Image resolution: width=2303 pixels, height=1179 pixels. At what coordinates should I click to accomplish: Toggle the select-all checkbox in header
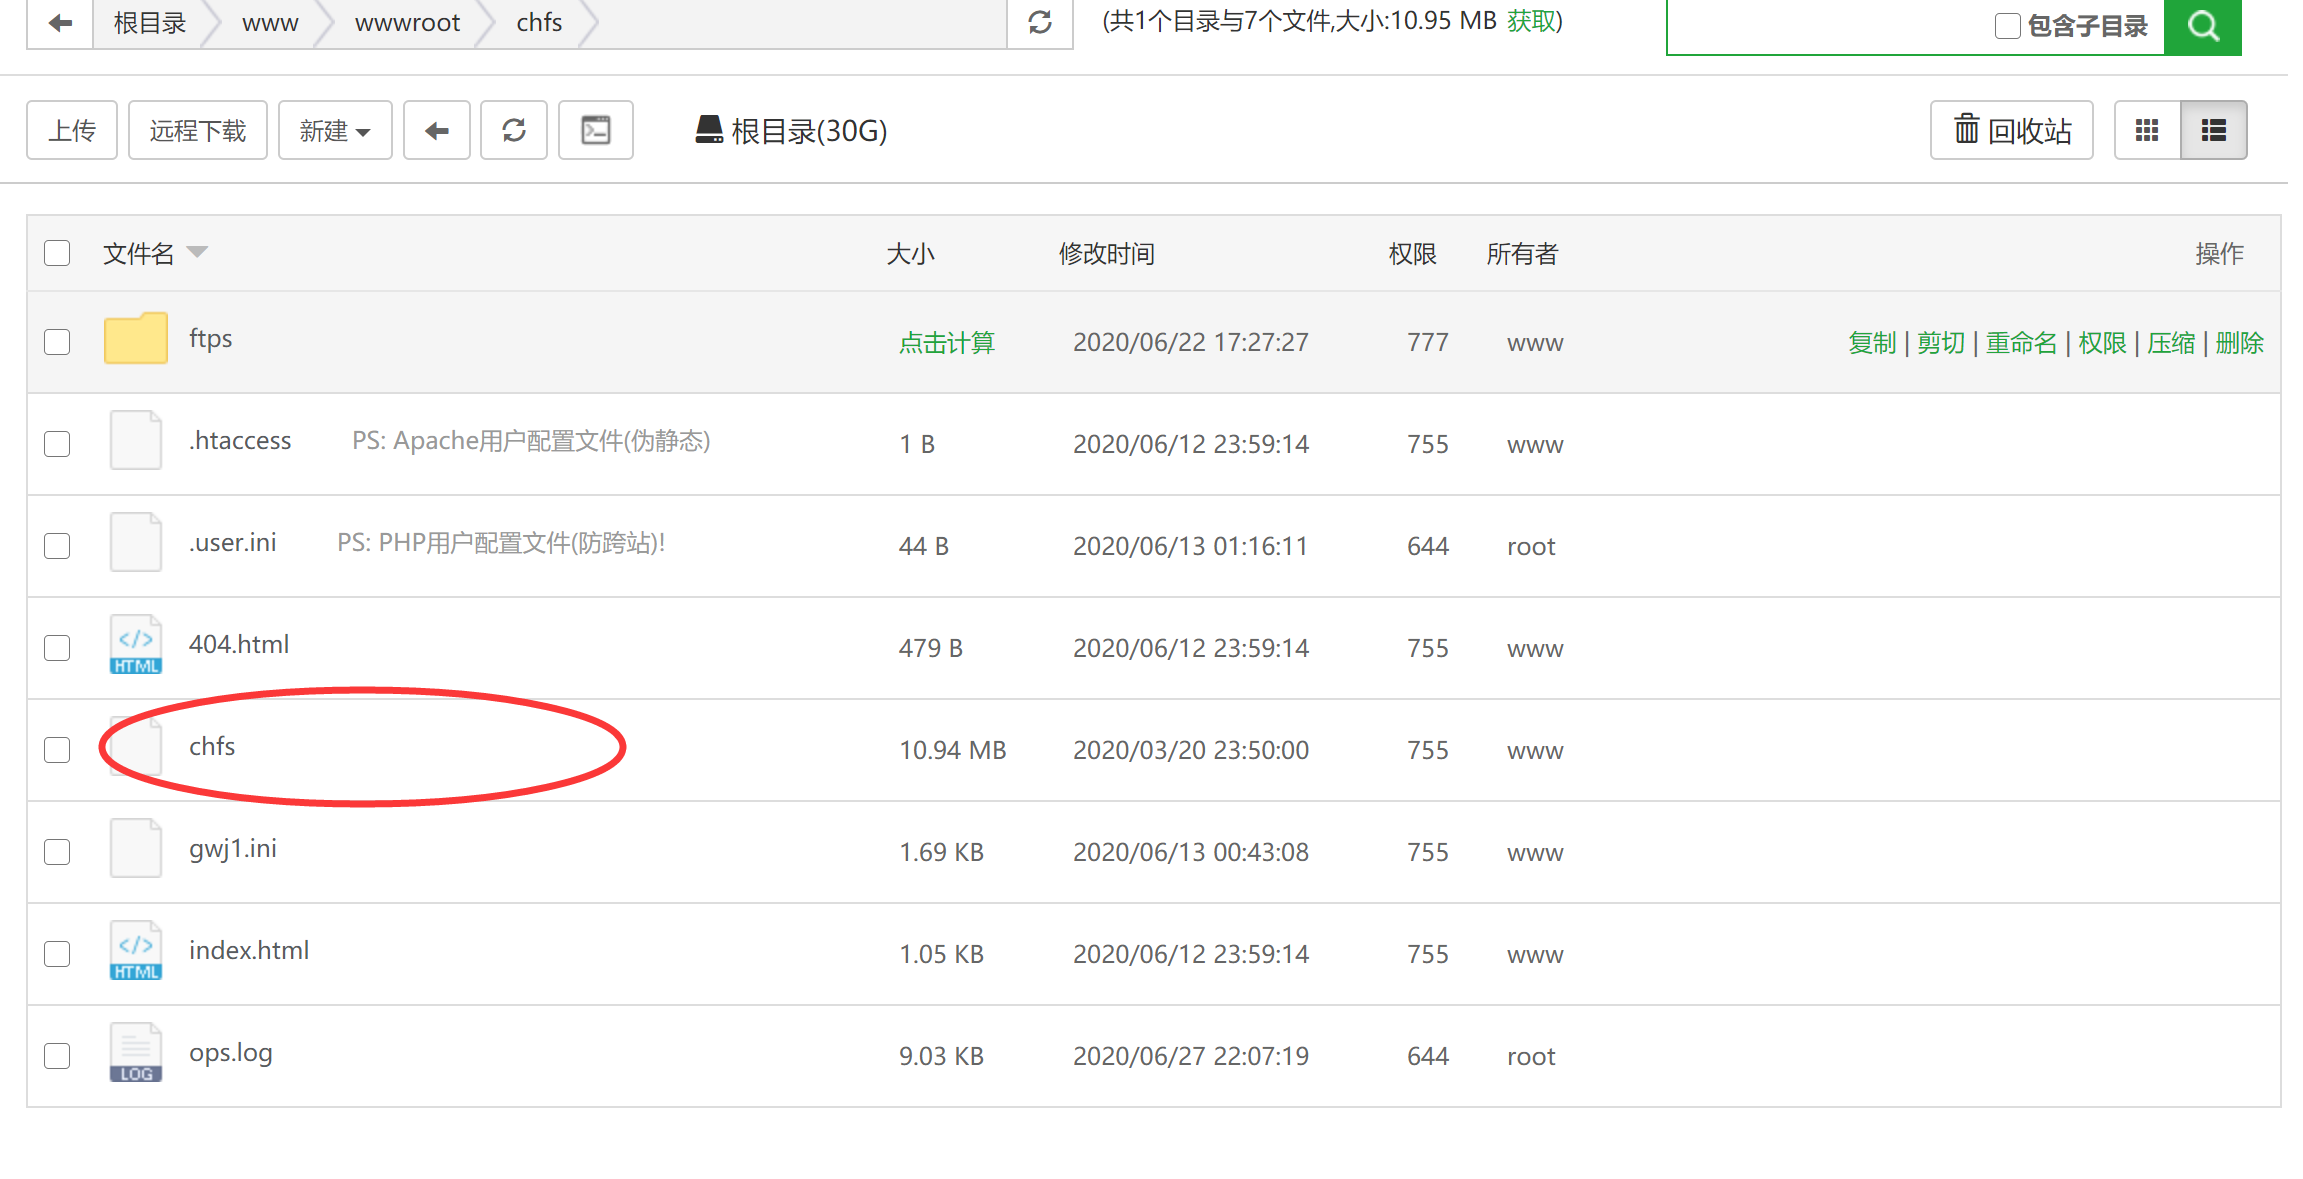pyautogui.click(x=57, y=253)
